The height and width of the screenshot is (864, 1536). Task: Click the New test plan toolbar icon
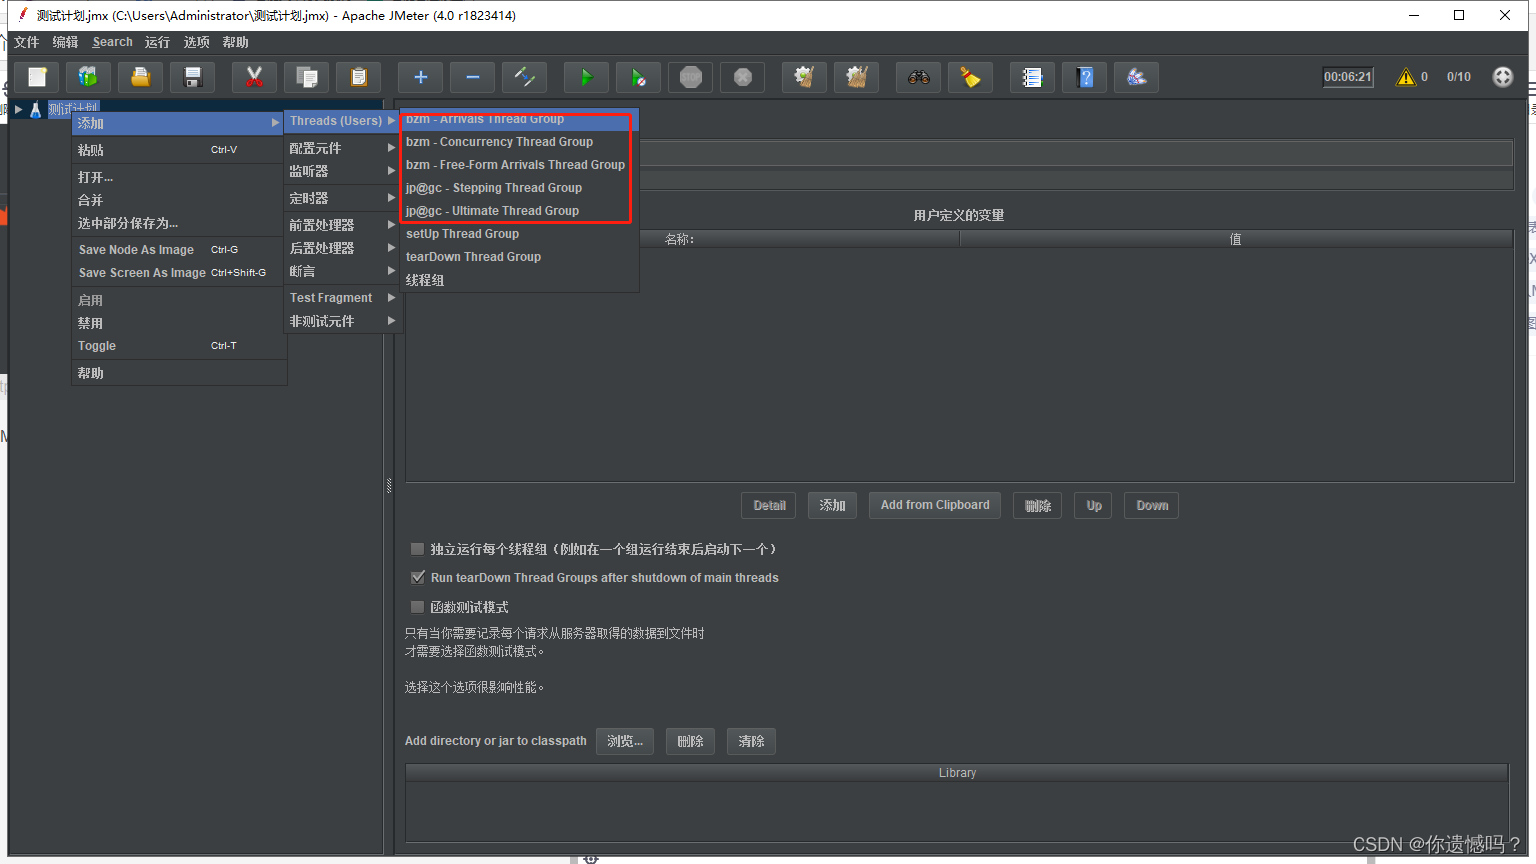[x=37, y=77]
